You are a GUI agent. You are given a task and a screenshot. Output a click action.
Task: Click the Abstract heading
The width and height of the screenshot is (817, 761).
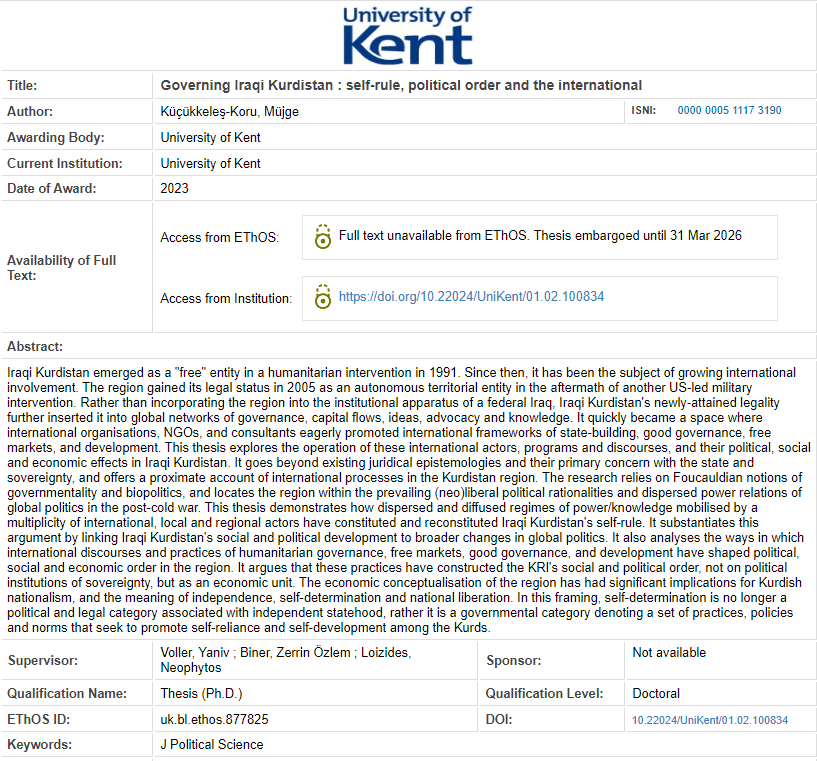[35, 346]
